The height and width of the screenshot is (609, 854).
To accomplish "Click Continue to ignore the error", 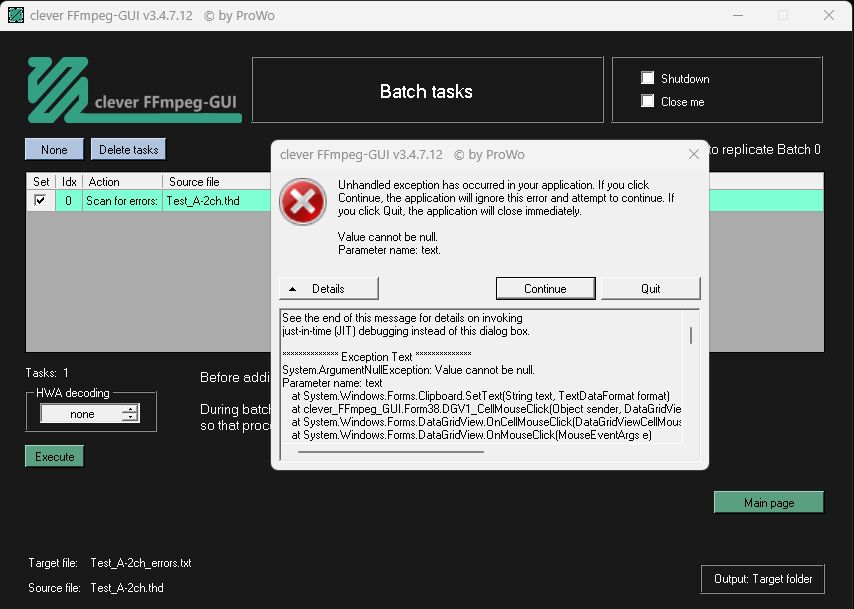I will [545, 289].
